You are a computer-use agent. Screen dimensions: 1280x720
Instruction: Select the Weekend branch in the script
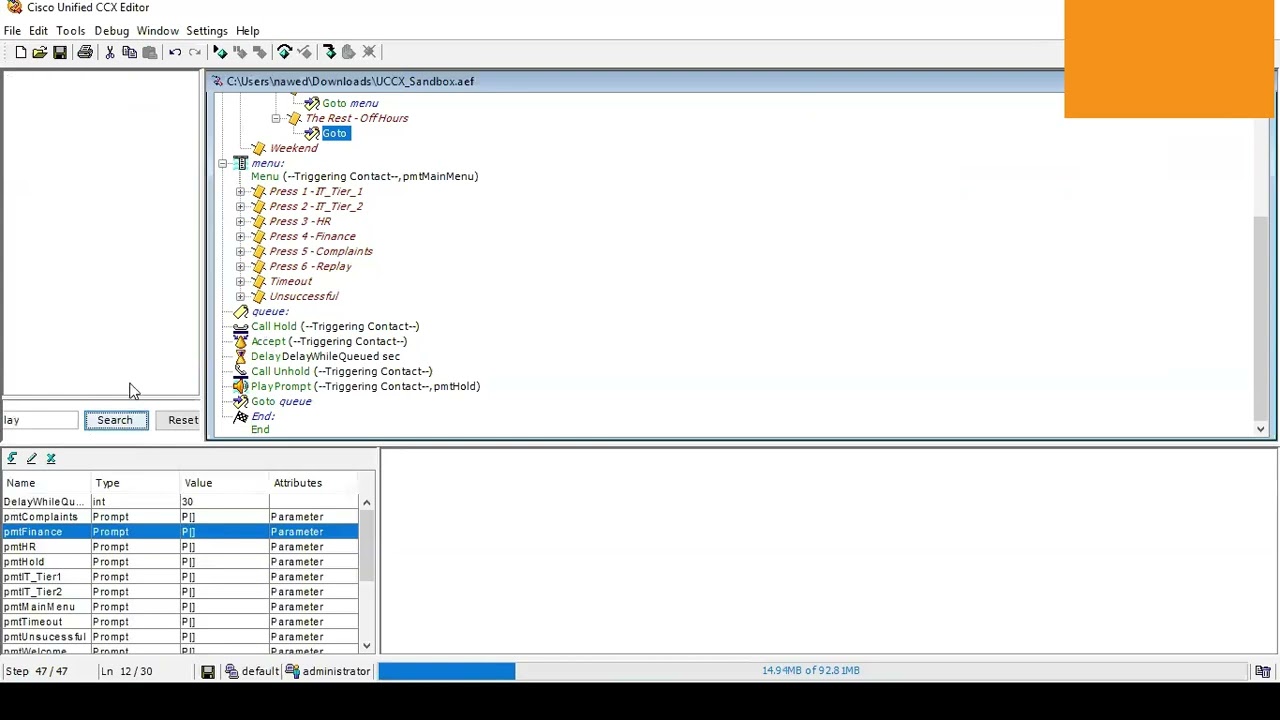[x=293, y=148]
